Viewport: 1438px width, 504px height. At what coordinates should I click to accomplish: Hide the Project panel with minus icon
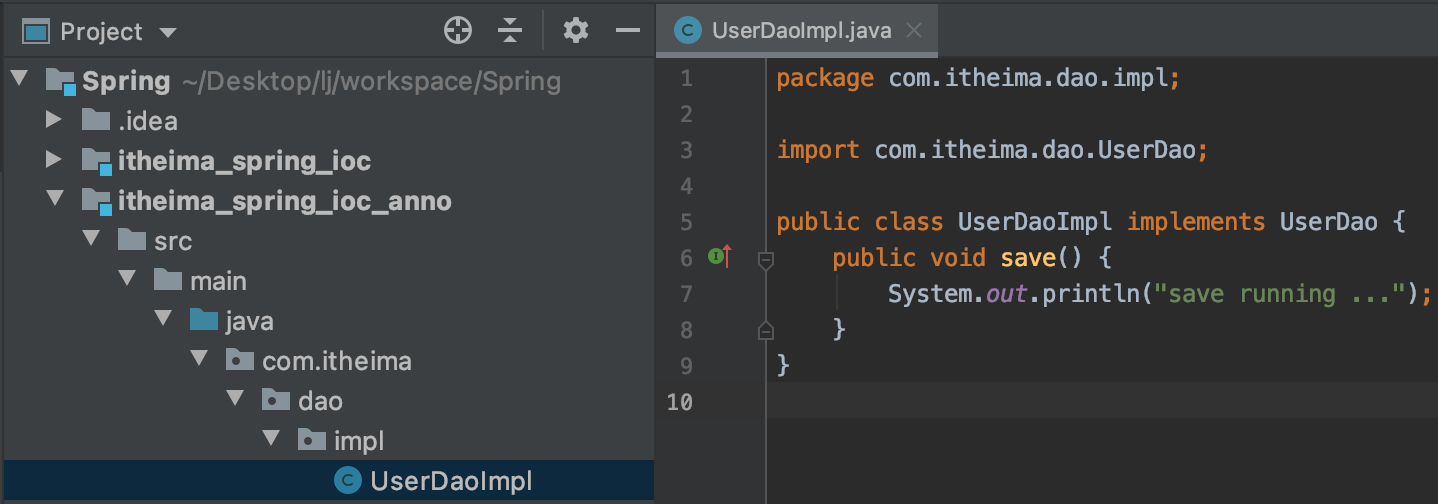(x=628, y=31)
